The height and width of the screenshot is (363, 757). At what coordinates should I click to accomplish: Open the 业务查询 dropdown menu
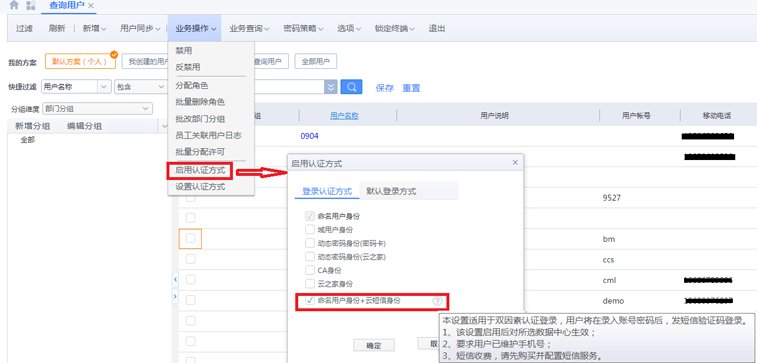click(x=249, y=28)
